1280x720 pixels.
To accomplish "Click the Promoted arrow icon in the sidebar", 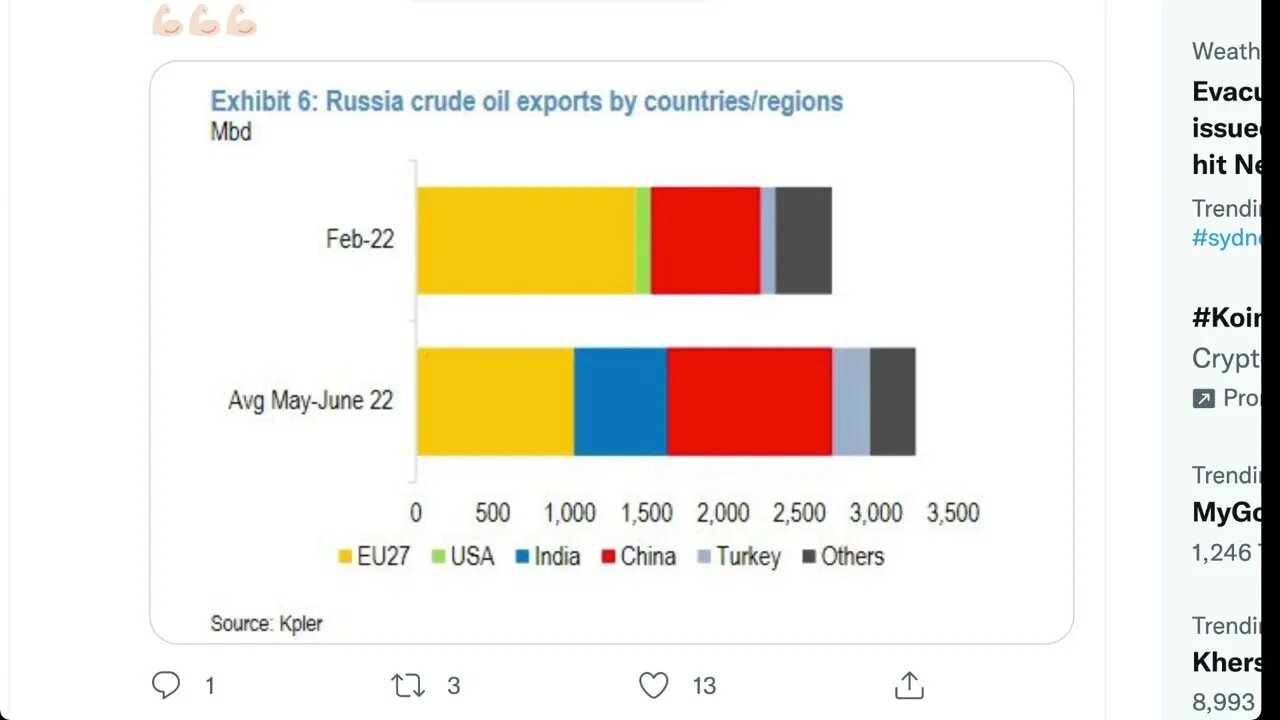I will click(x=1204, y=398).
